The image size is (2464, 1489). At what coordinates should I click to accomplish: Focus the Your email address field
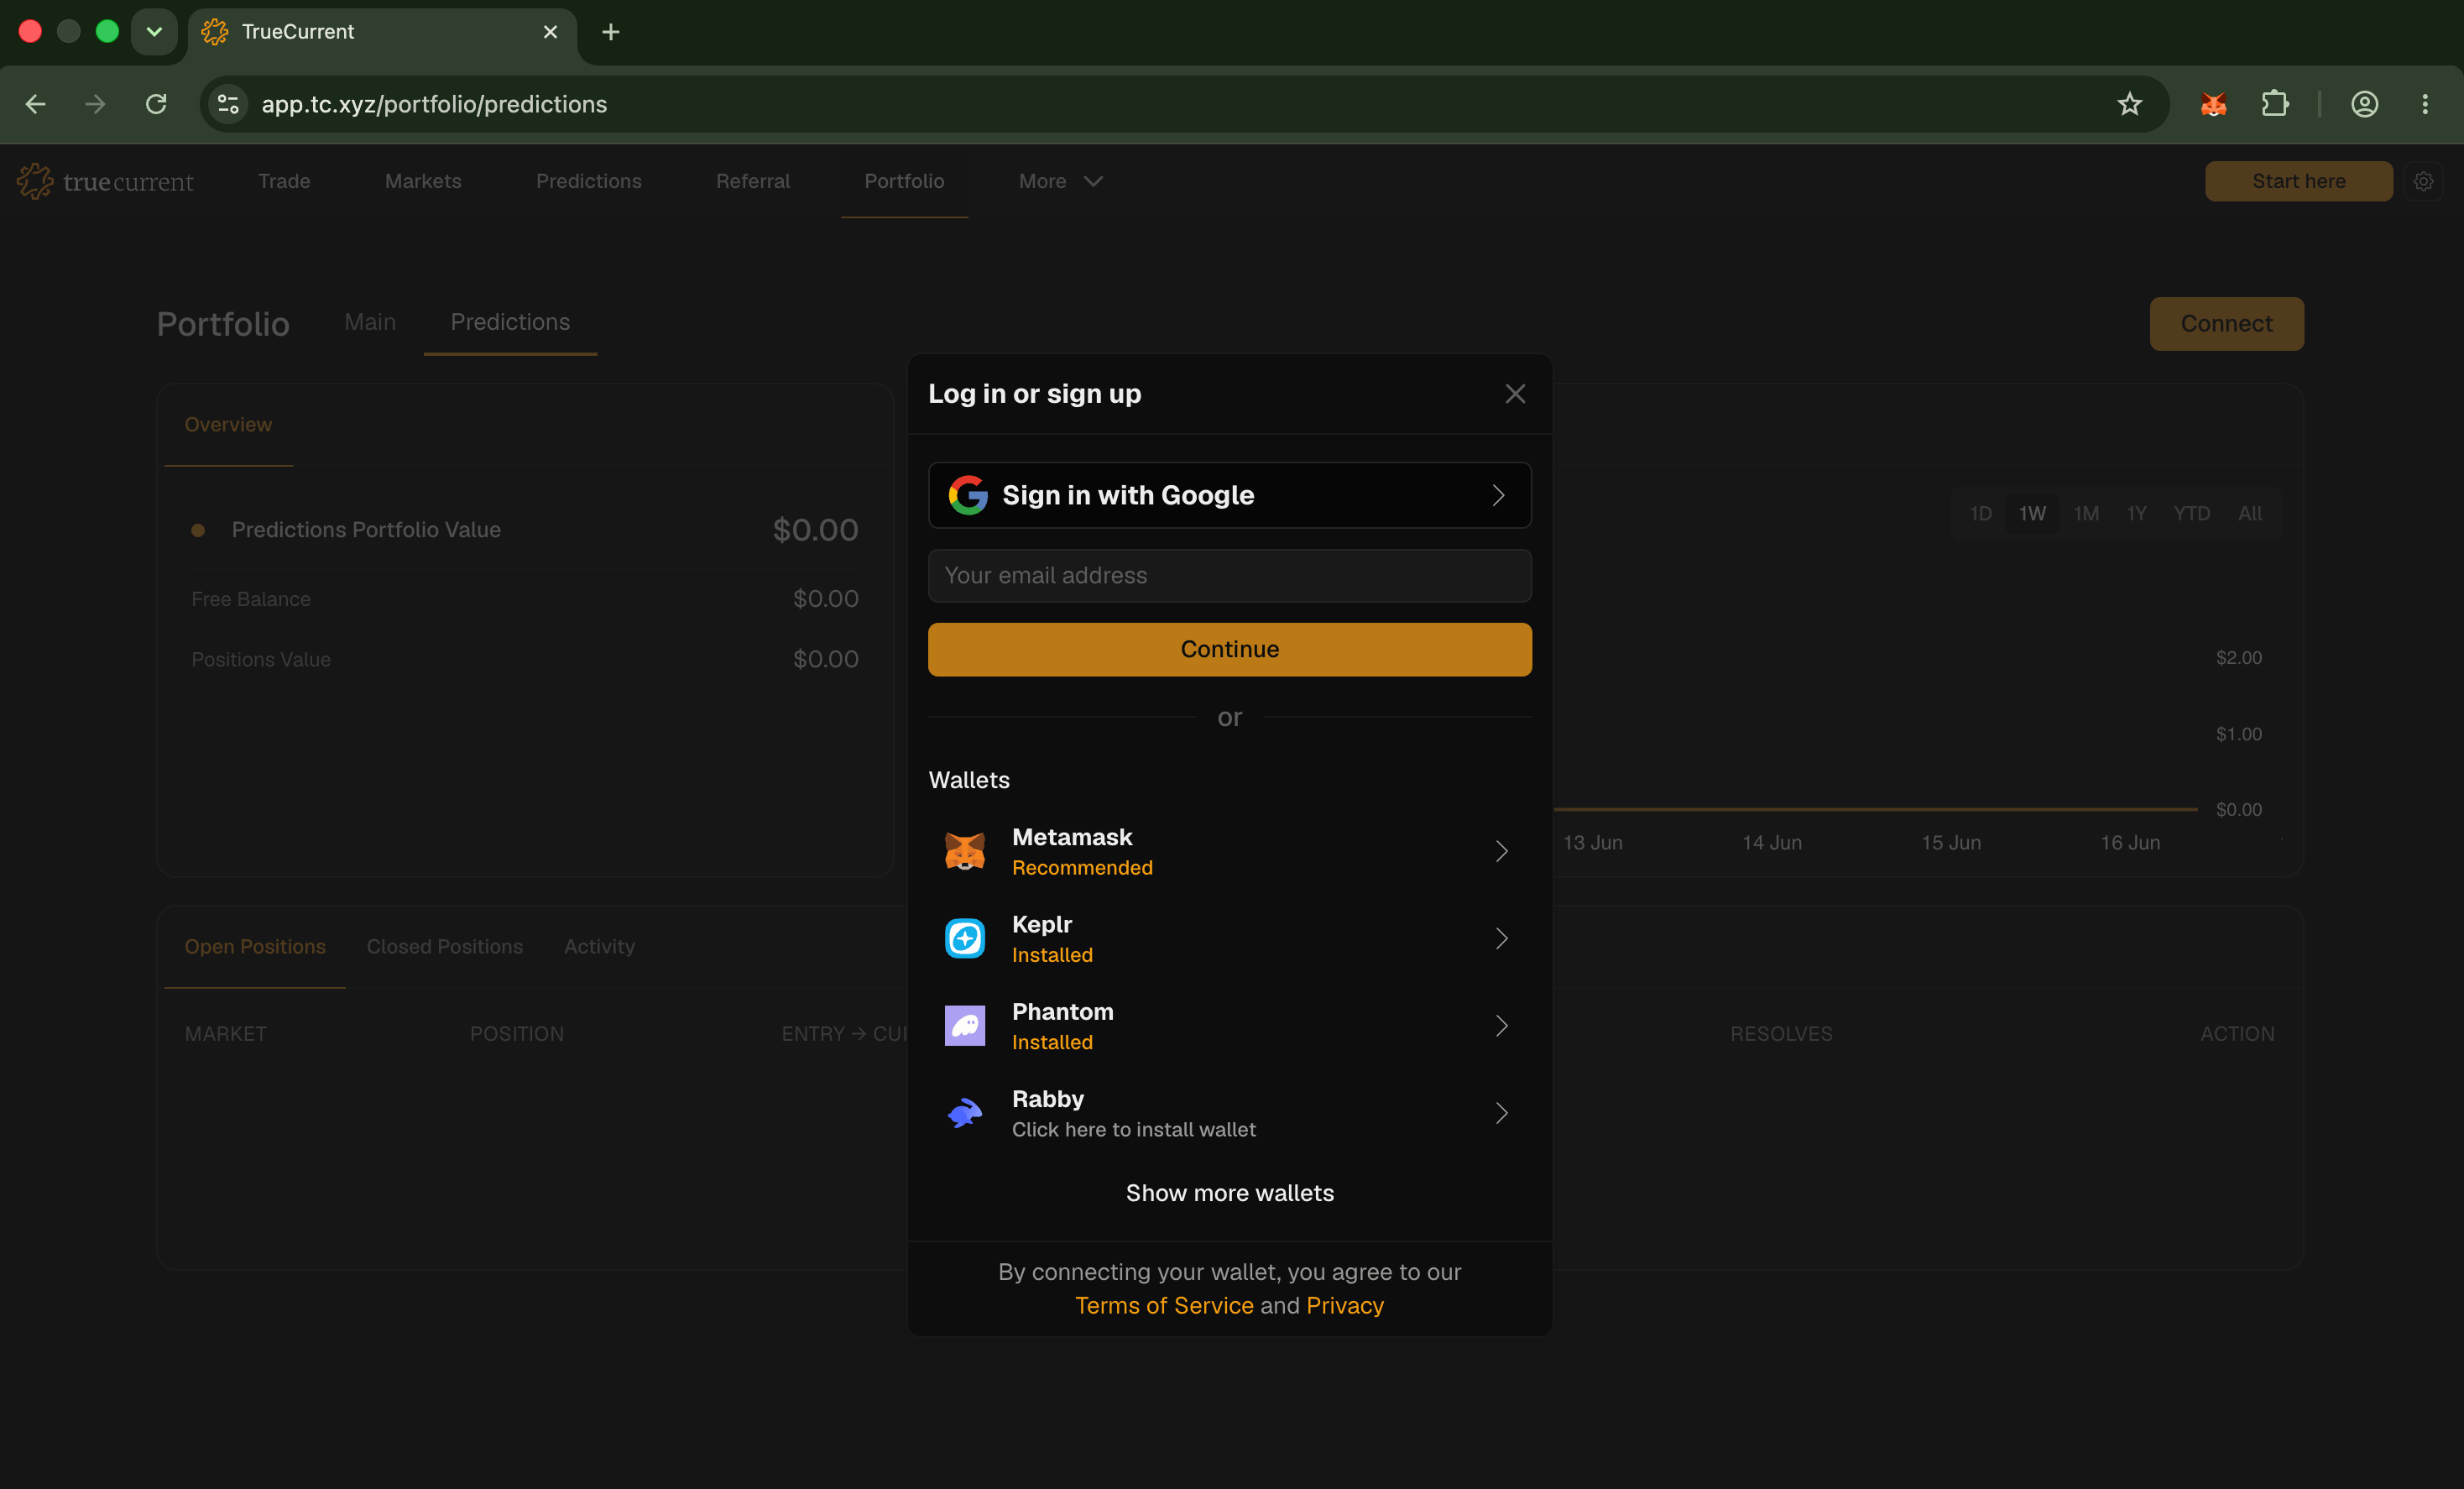coord(1229,575)
